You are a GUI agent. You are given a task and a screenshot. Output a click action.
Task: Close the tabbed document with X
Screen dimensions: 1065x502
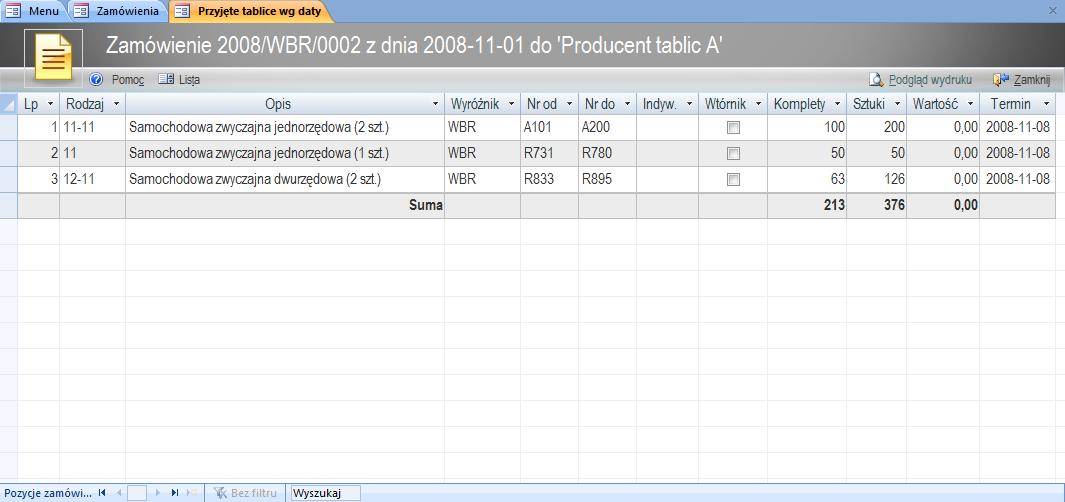1052,10
